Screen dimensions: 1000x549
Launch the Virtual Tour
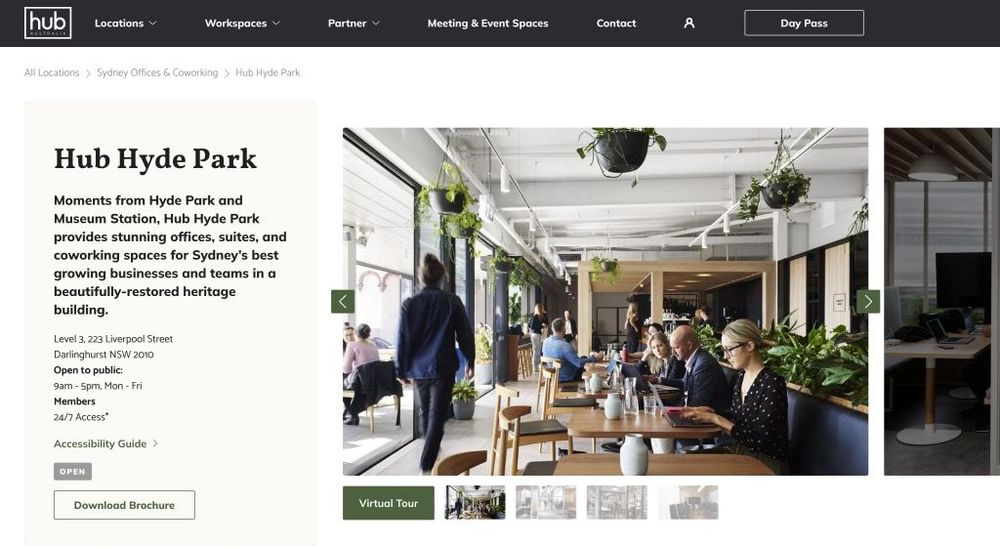point(388,503)
